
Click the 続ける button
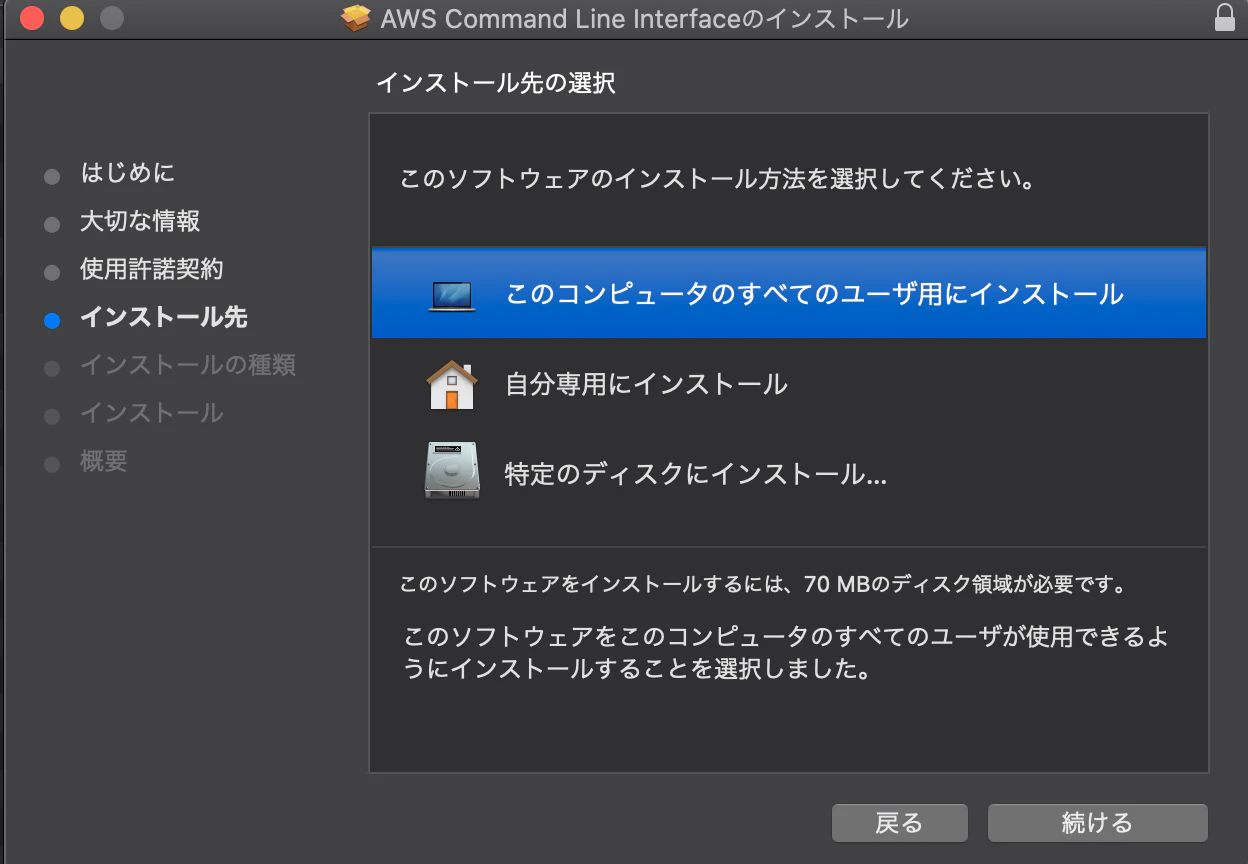click(x=1097, y=823)
